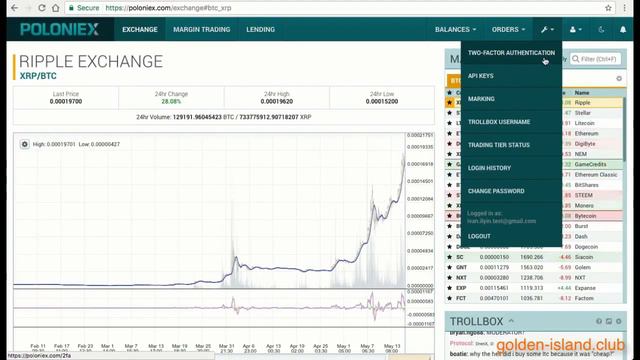Toggle favorite star for GNT Golem row
The image size is (640, 360).
click(x=449, y=267)
